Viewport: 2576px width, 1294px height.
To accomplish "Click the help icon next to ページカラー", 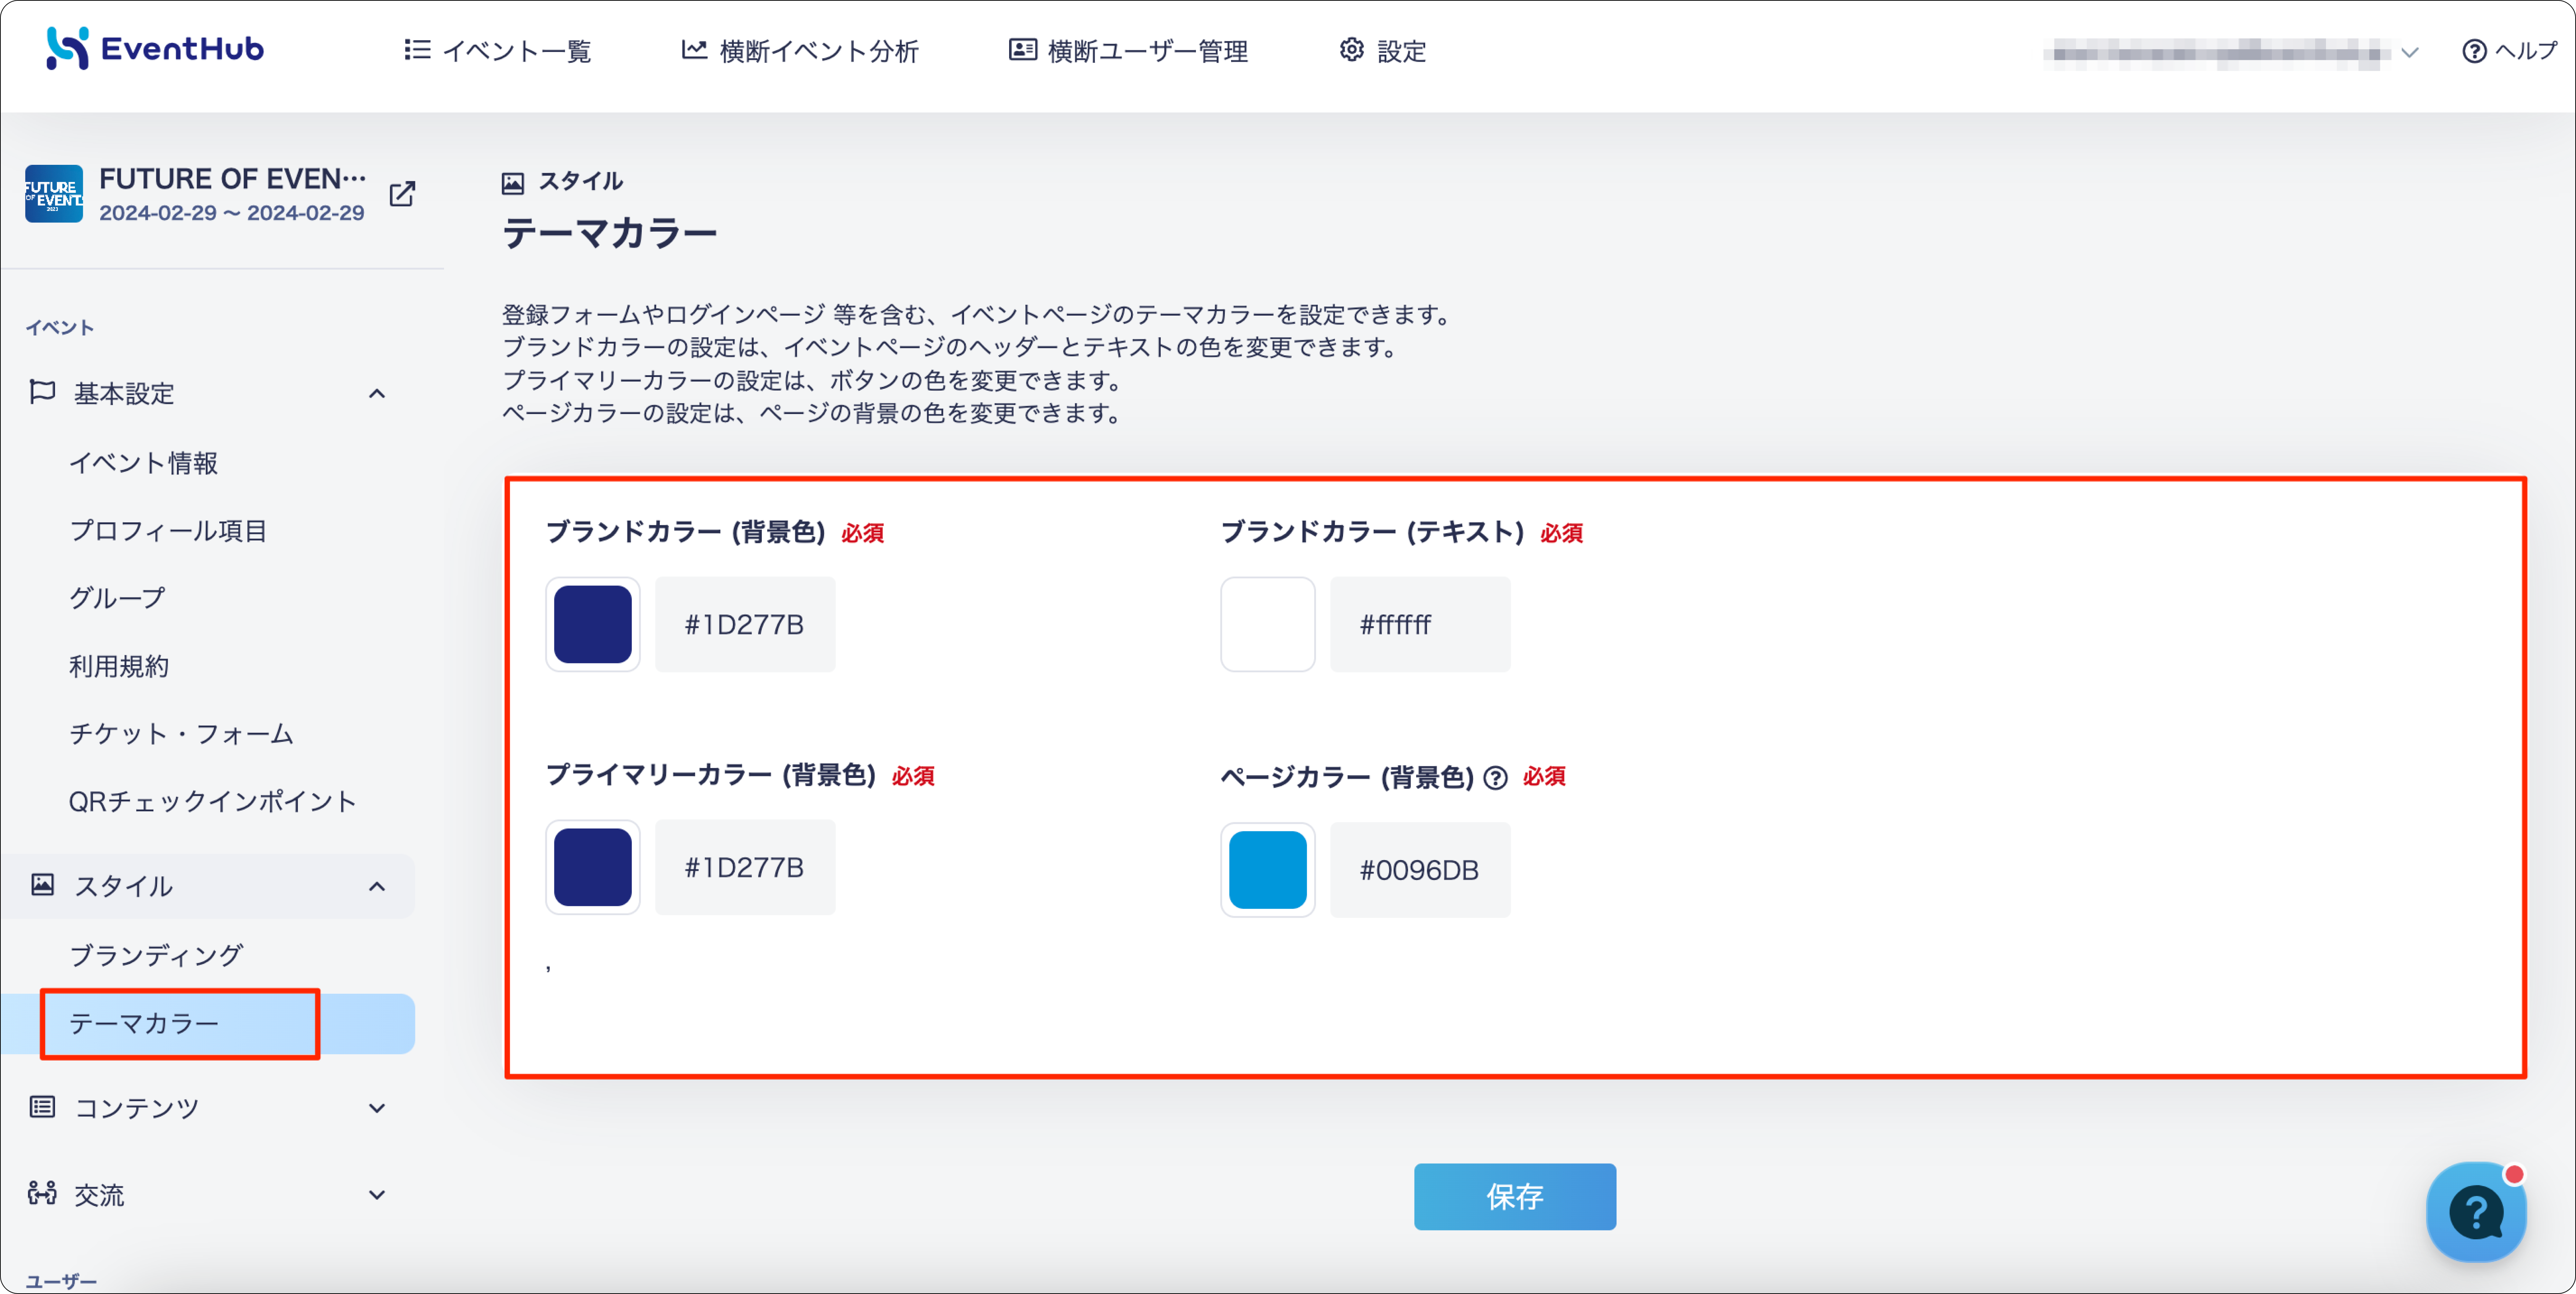I will [1495, 778].
